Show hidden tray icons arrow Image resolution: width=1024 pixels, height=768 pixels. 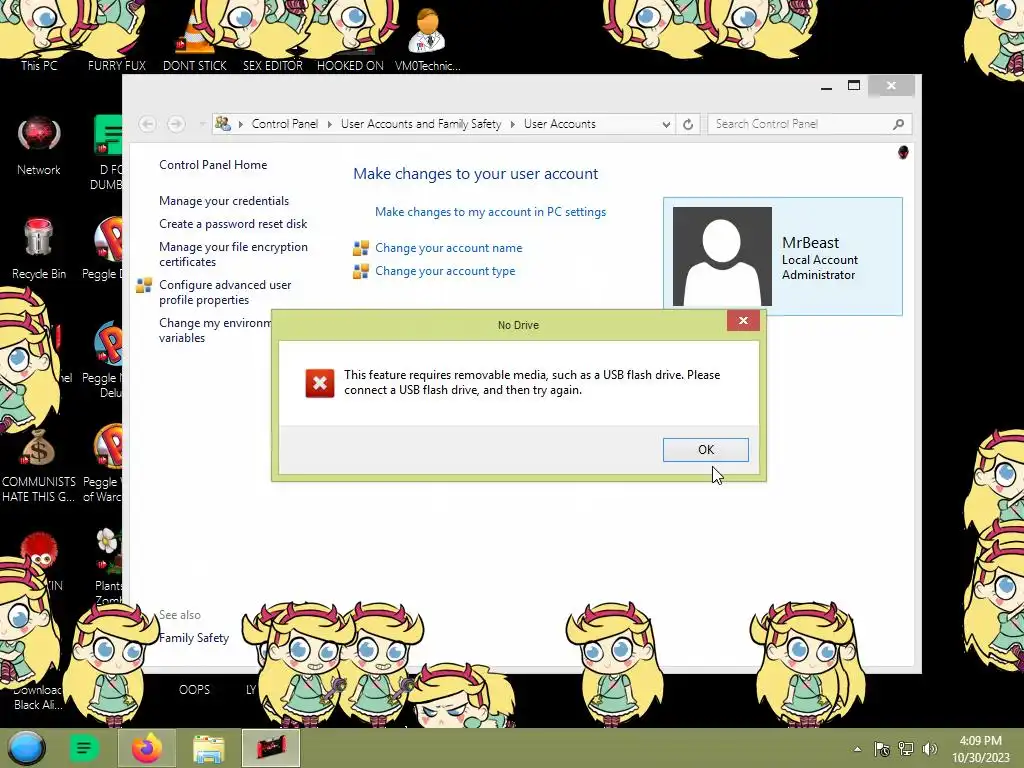[857, 749]
